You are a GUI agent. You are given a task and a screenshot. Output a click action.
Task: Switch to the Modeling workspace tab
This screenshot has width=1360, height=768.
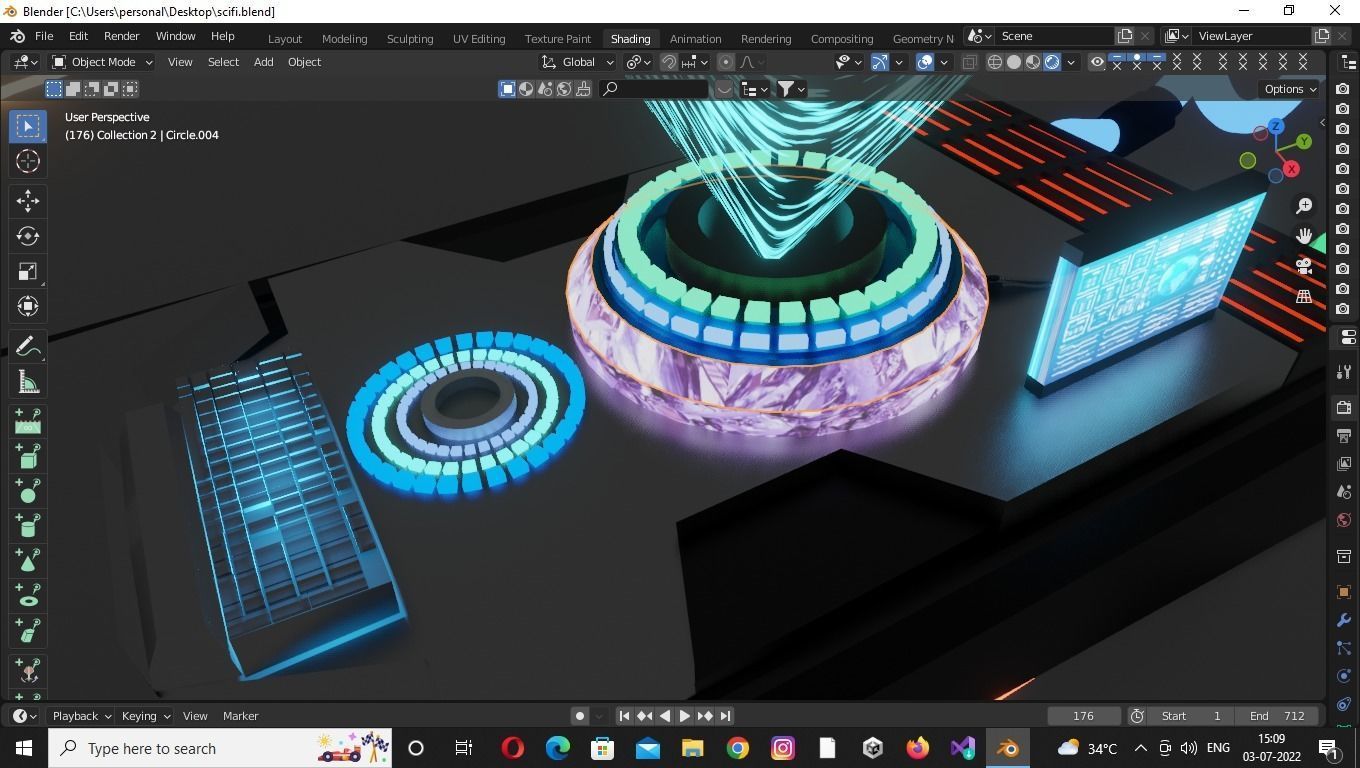pos(344,38)
